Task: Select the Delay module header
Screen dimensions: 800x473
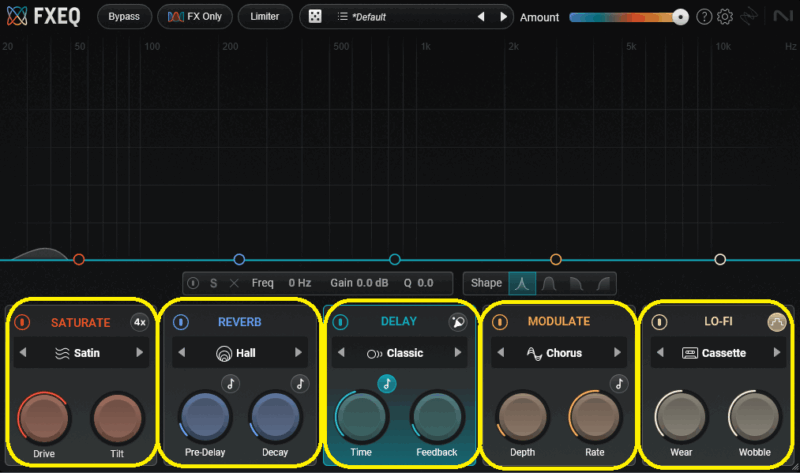Action: pos(399,322)
